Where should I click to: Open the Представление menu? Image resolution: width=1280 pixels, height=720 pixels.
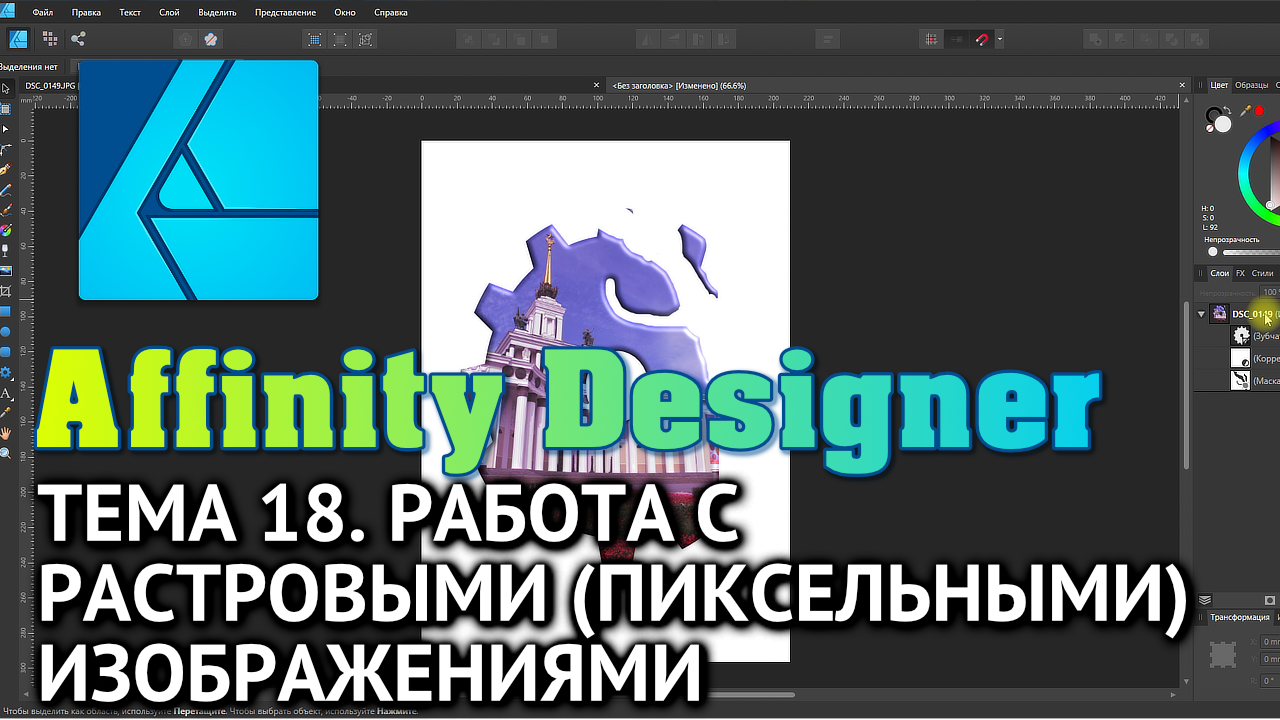(285, 13)
